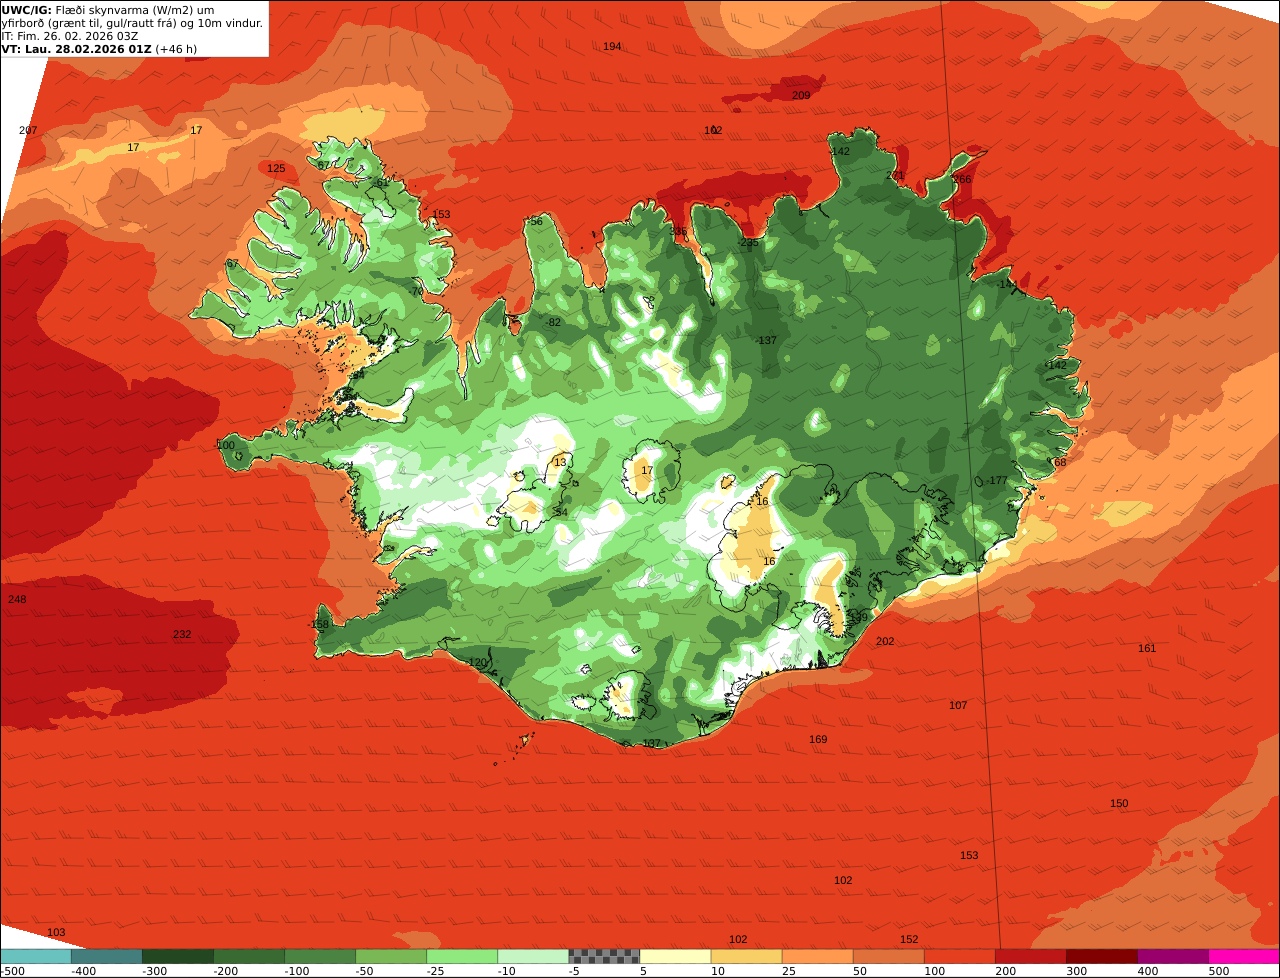Select the purple legend swatch at 400

pyautogui.click(x=1171, y=957)
